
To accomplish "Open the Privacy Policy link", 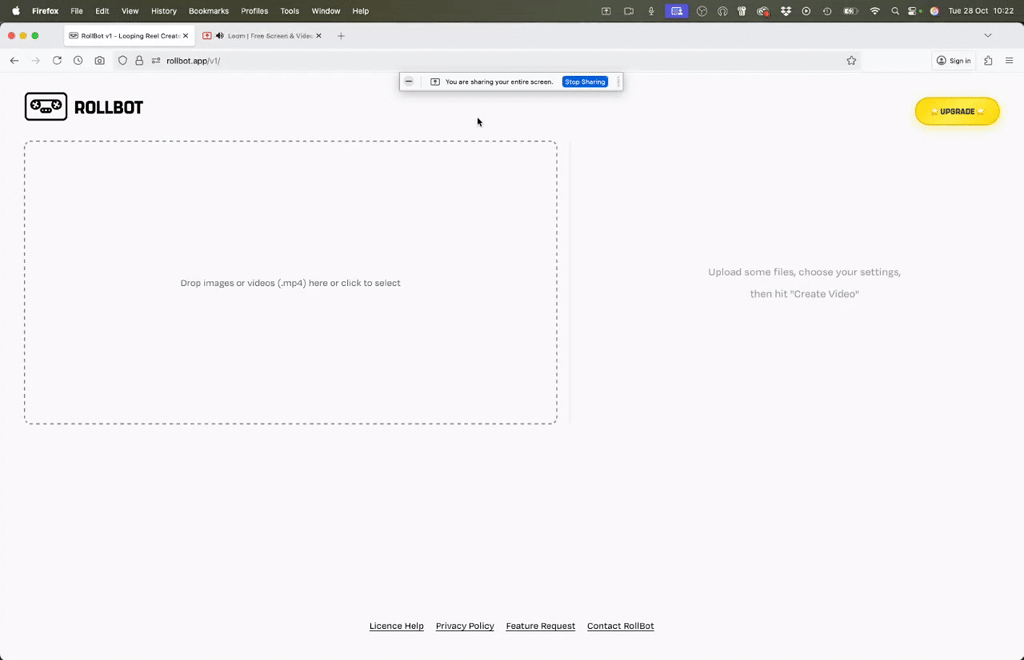I will point(465,626).
